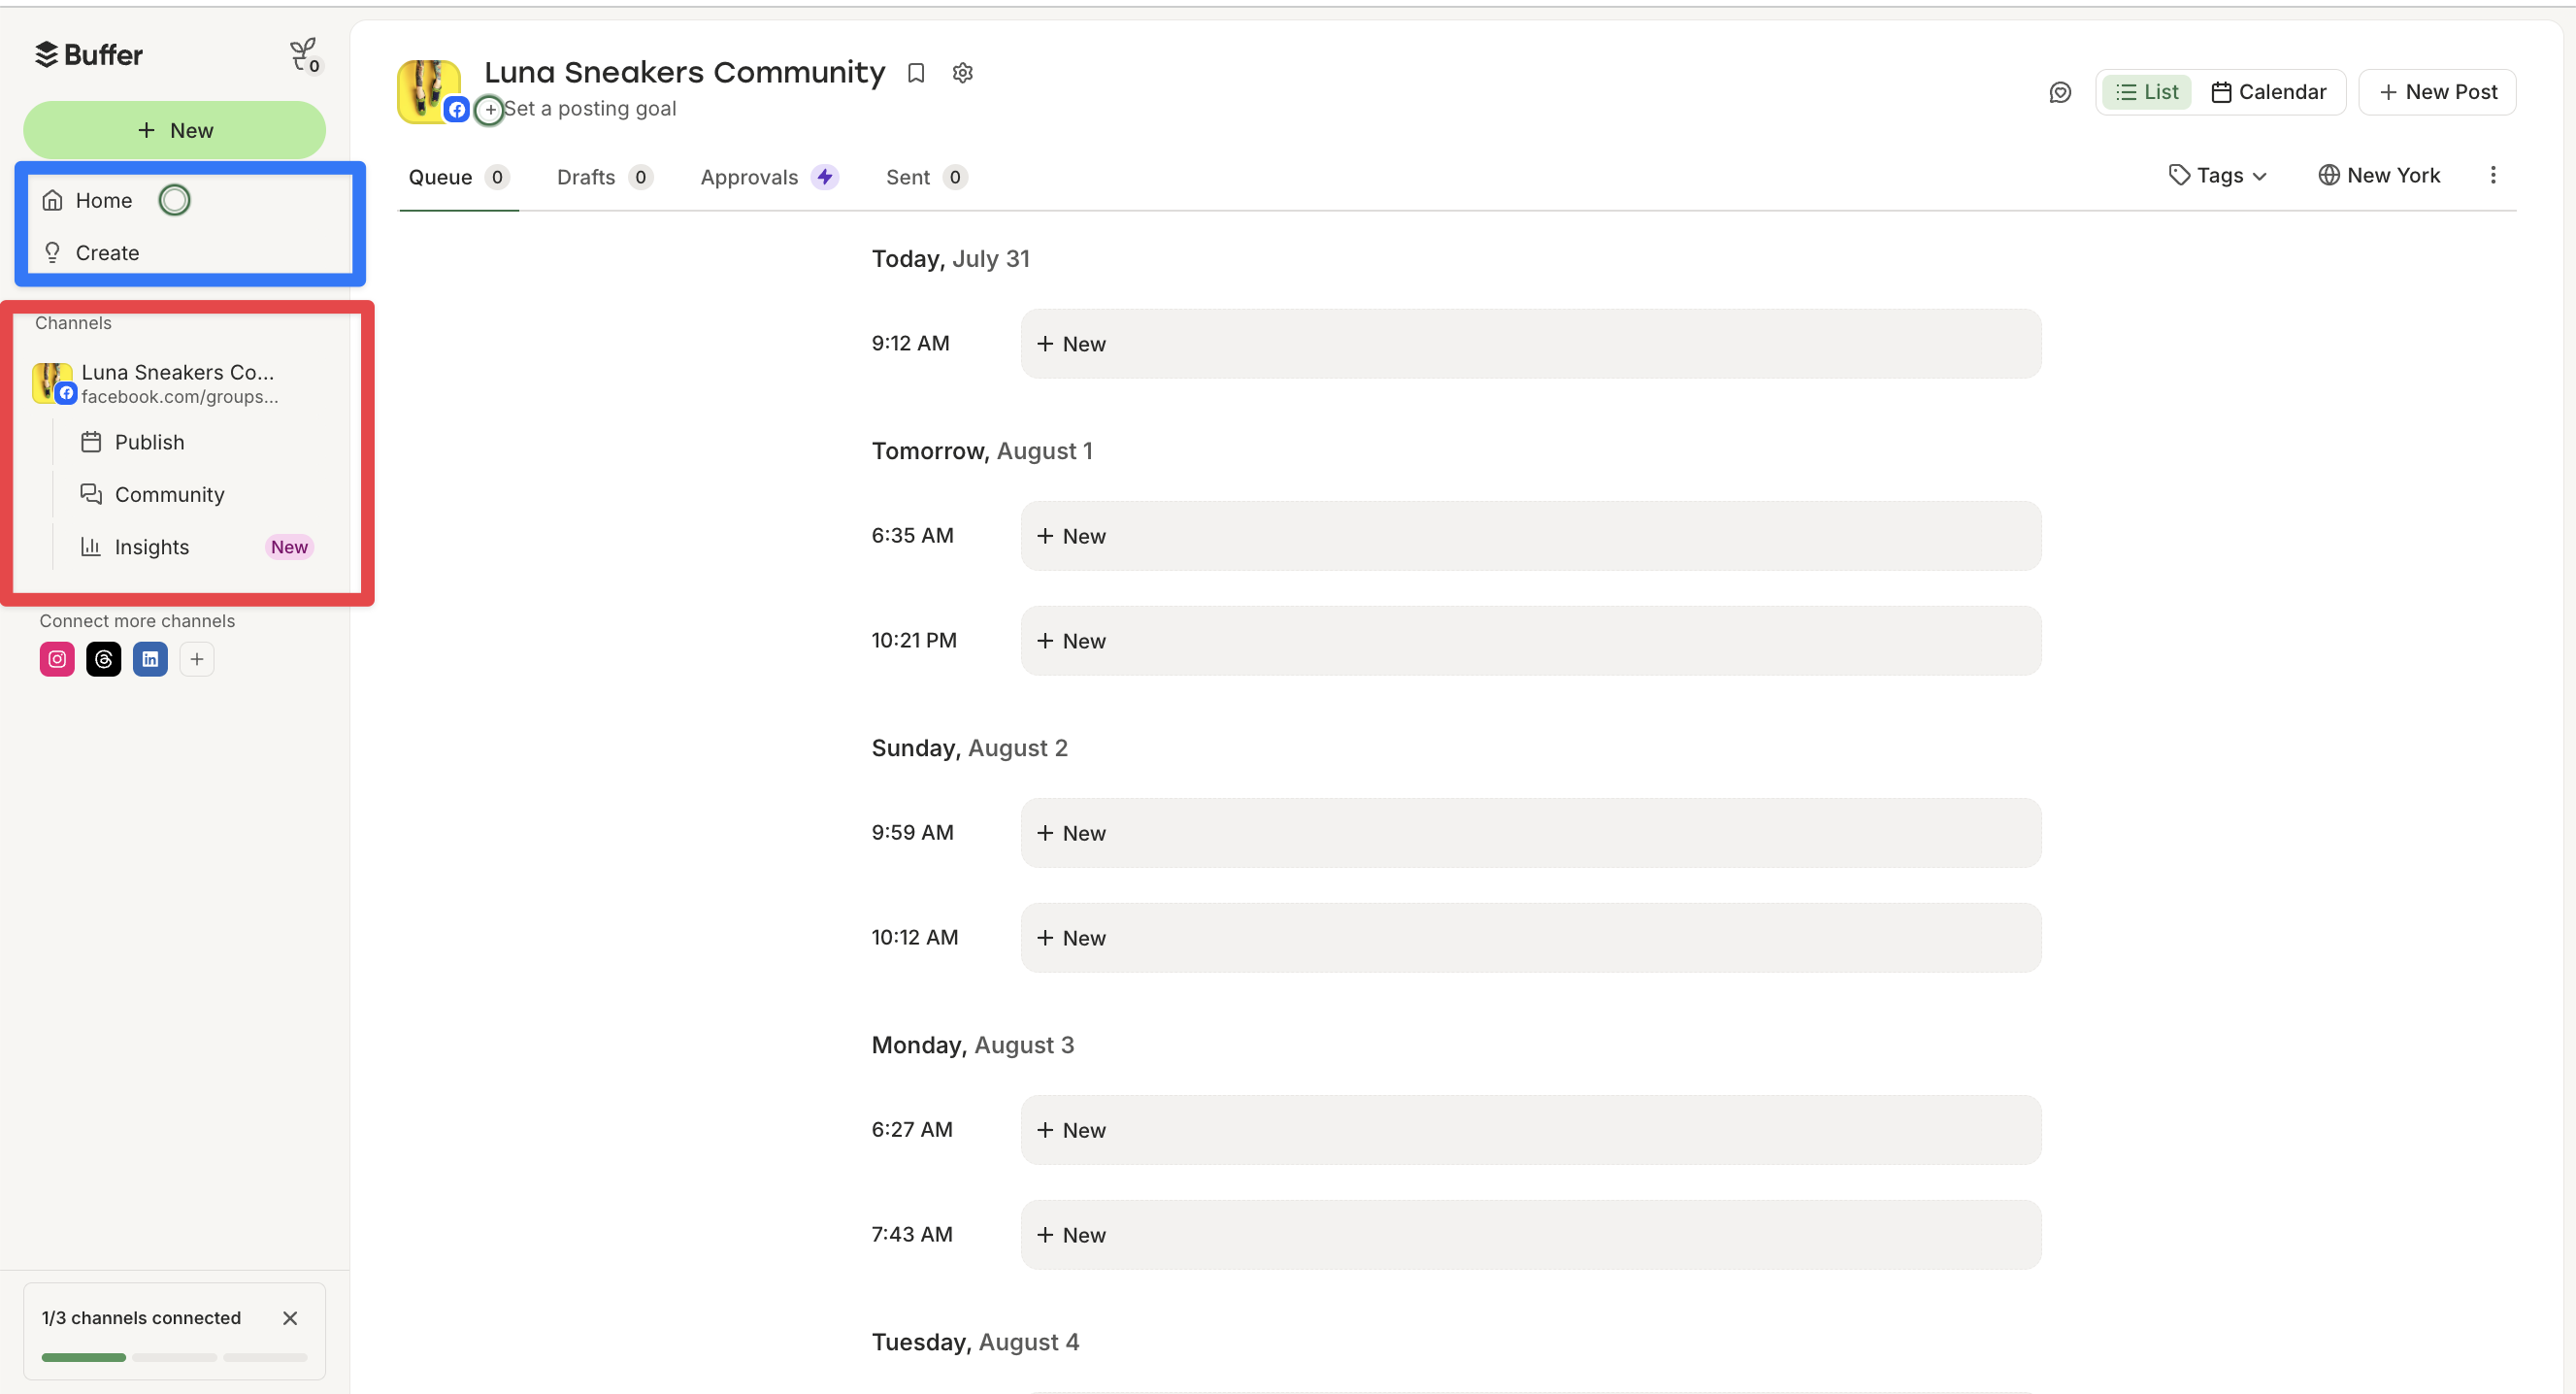Select the Sent tab
The image size is (2576, 1394).
(925, 177)
